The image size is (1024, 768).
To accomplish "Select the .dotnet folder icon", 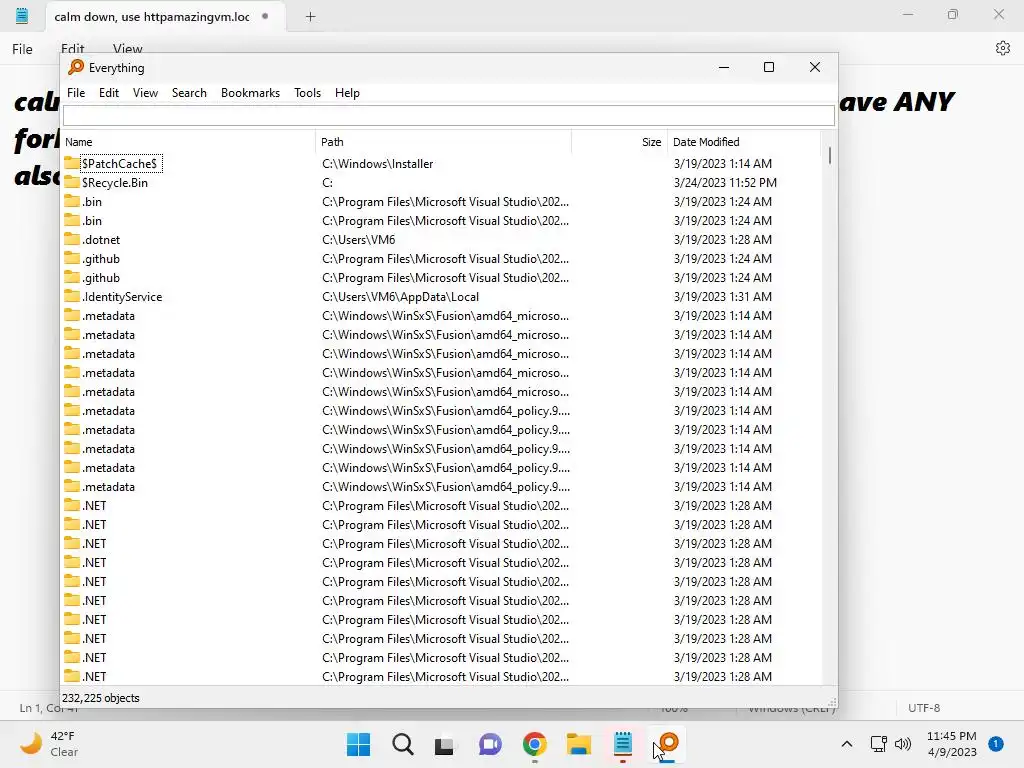I will [x=72, y=239].
